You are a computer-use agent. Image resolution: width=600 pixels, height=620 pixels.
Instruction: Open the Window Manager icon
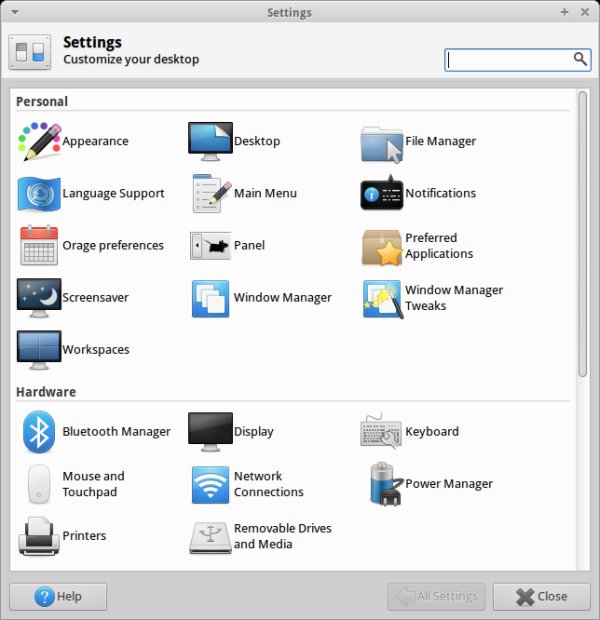tap(210, 299)
